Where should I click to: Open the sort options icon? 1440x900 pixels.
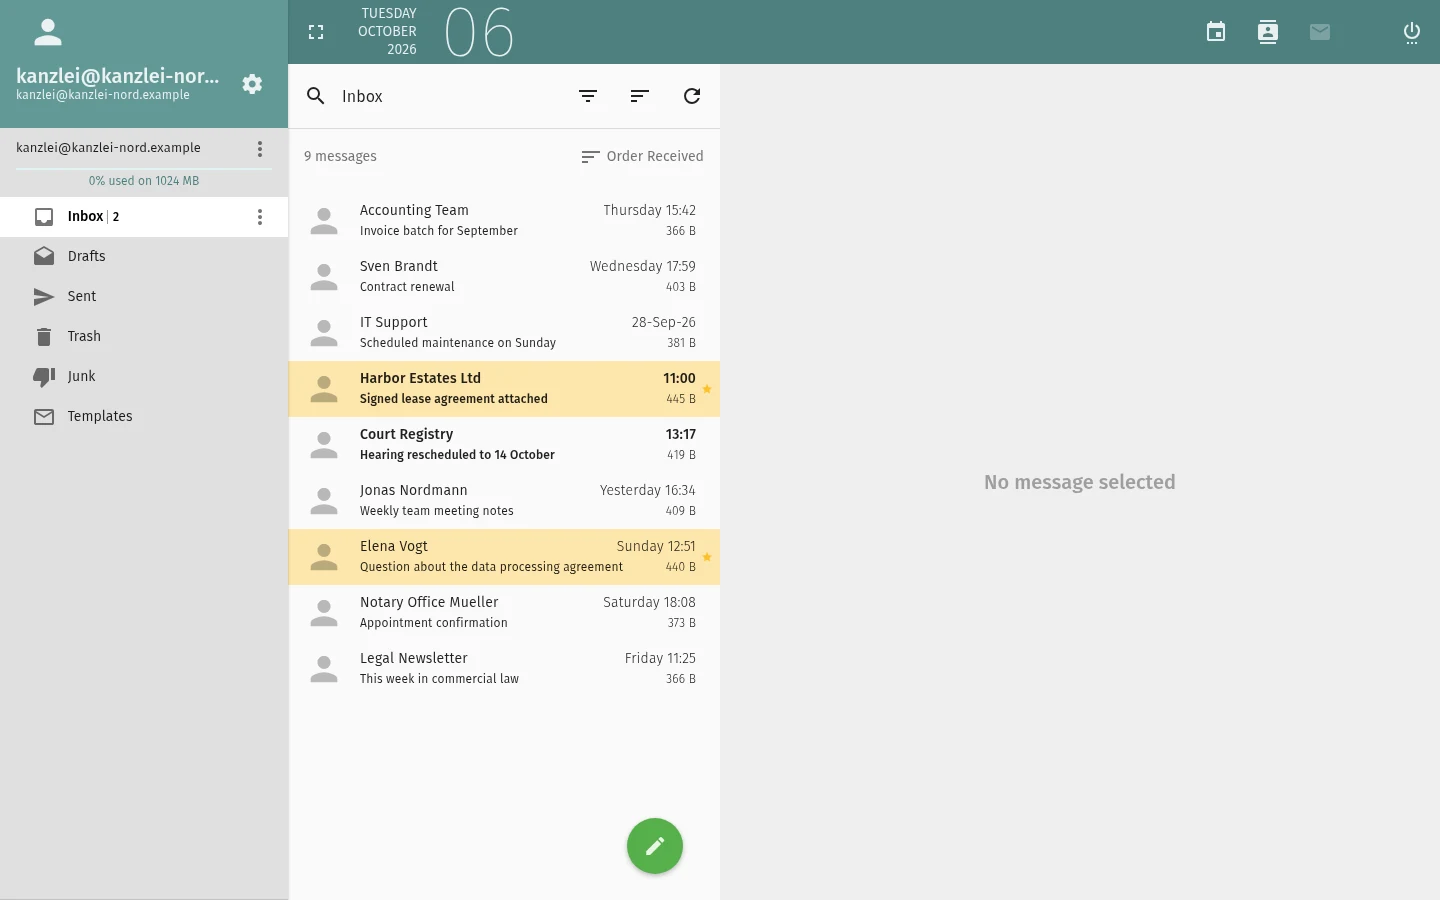point(640,96)
